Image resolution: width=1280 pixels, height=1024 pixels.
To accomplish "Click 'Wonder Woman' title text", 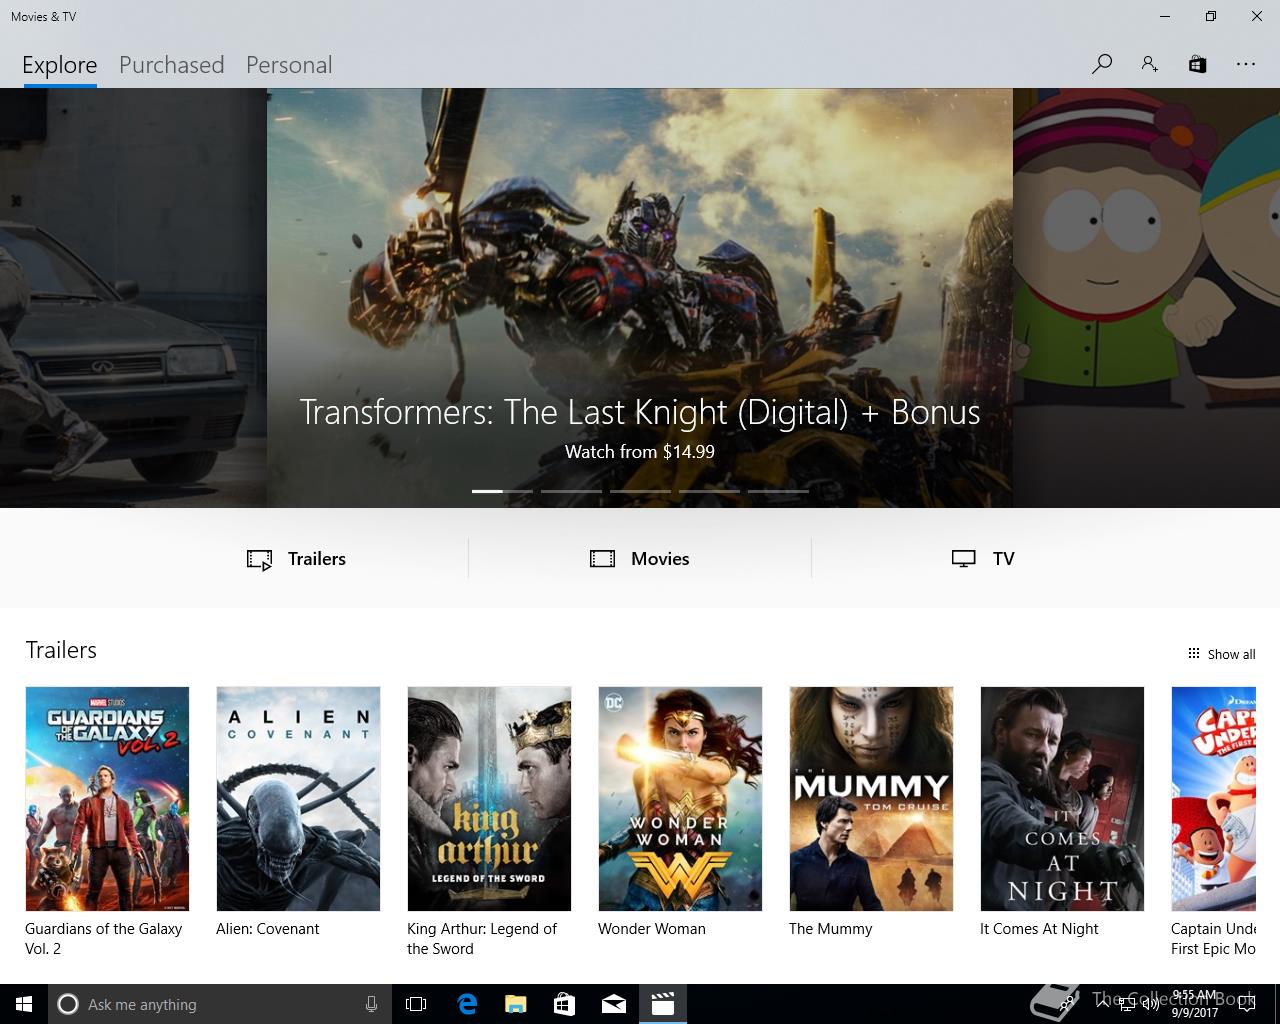I will (x=652, y=929).
